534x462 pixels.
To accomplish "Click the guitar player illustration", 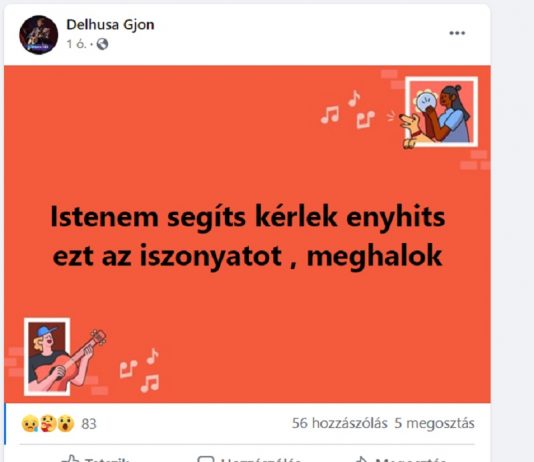I will click(60, 357).
